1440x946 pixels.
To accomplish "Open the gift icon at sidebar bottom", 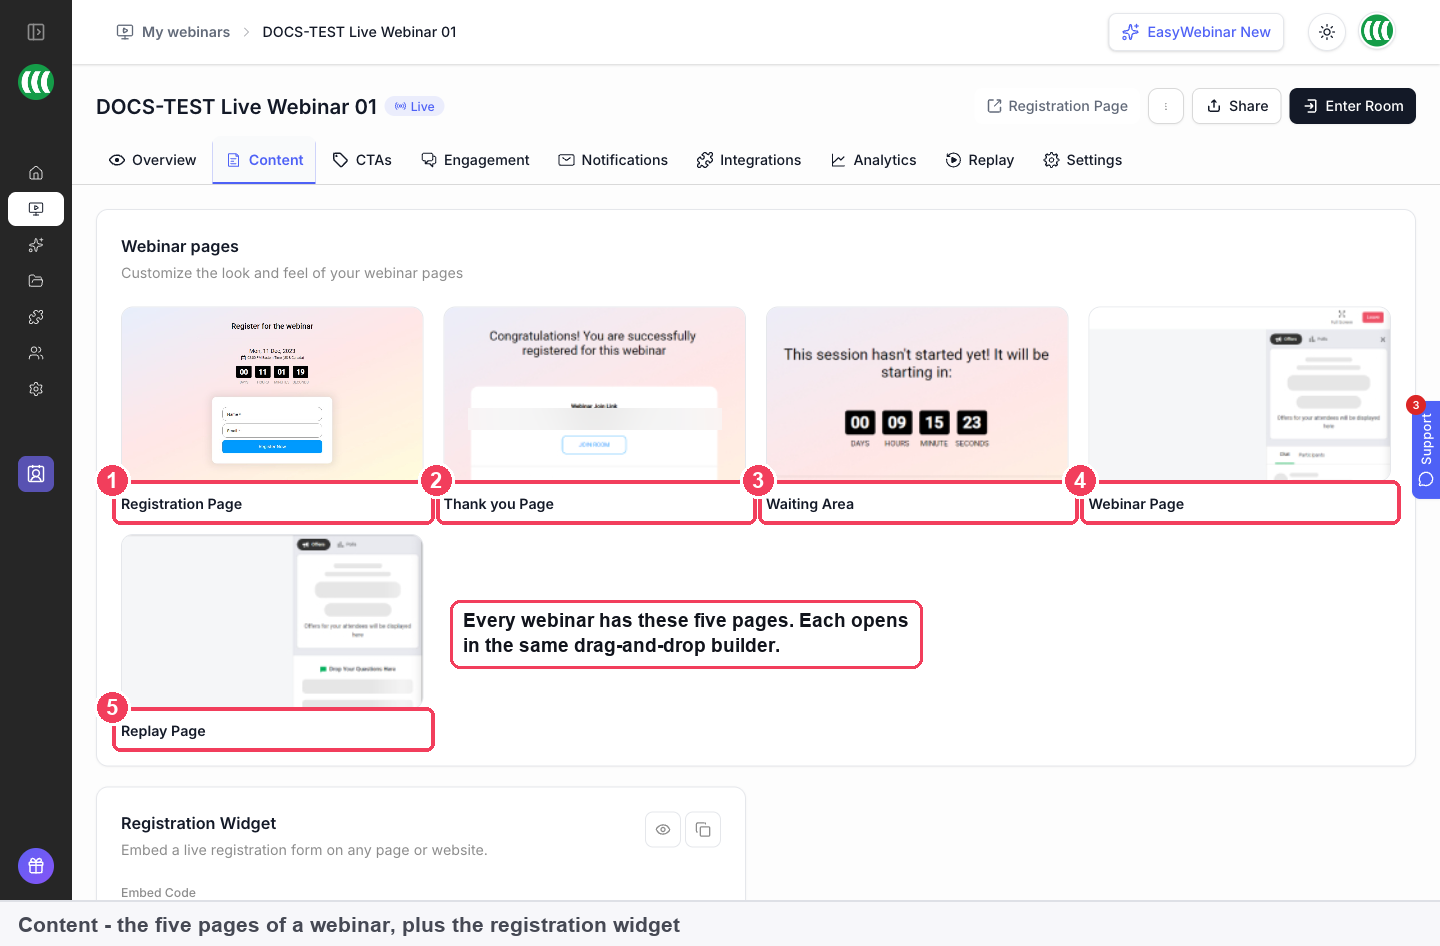I will 36,866.
